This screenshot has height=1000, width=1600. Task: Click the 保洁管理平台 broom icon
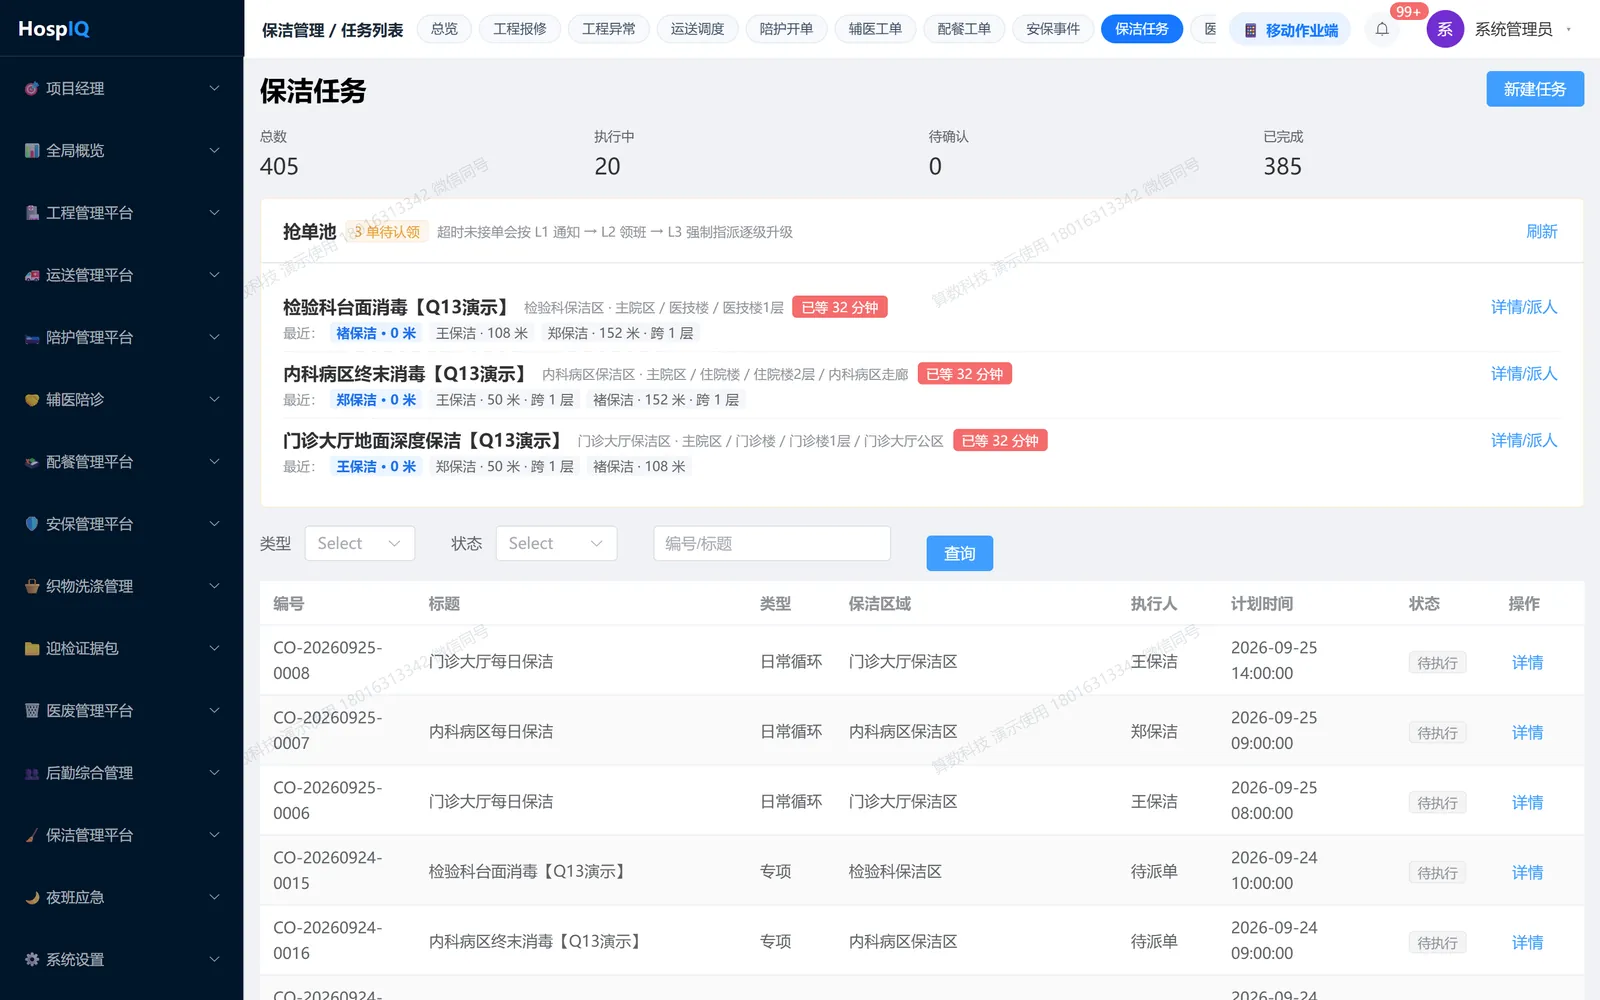[32, 834]
